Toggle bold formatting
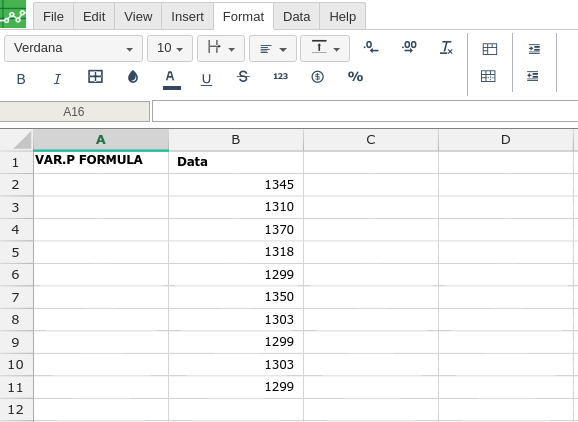Viewport: 578px width, 422px height. [21, 79]
